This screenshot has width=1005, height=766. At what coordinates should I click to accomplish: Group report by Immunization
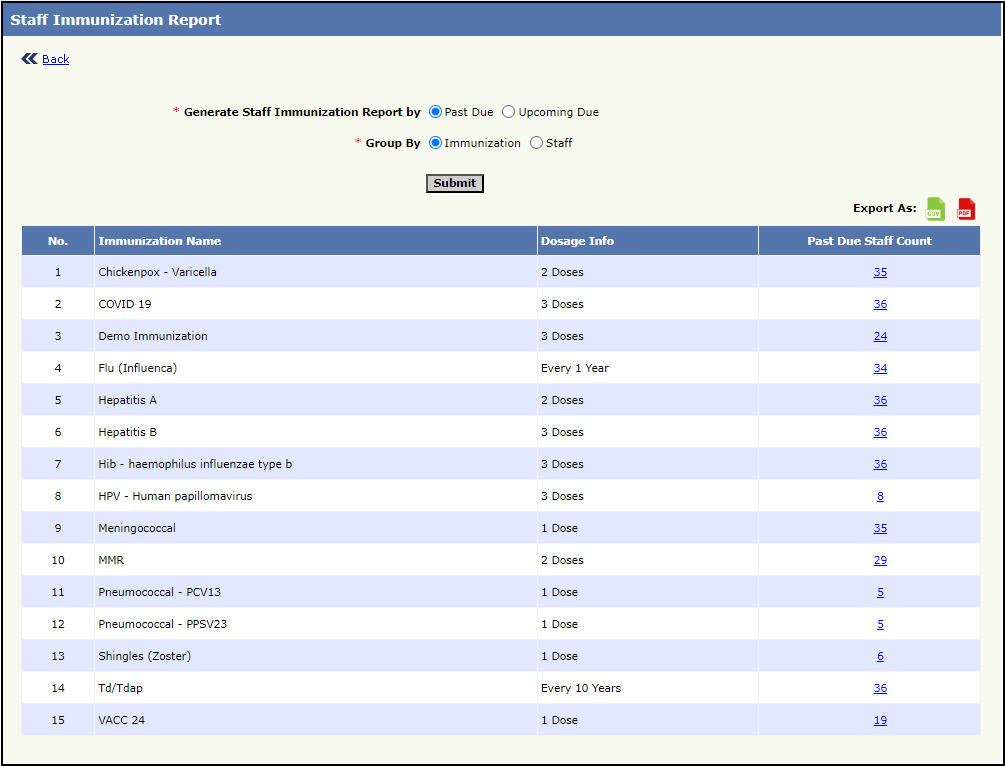(x=435, y=143)
